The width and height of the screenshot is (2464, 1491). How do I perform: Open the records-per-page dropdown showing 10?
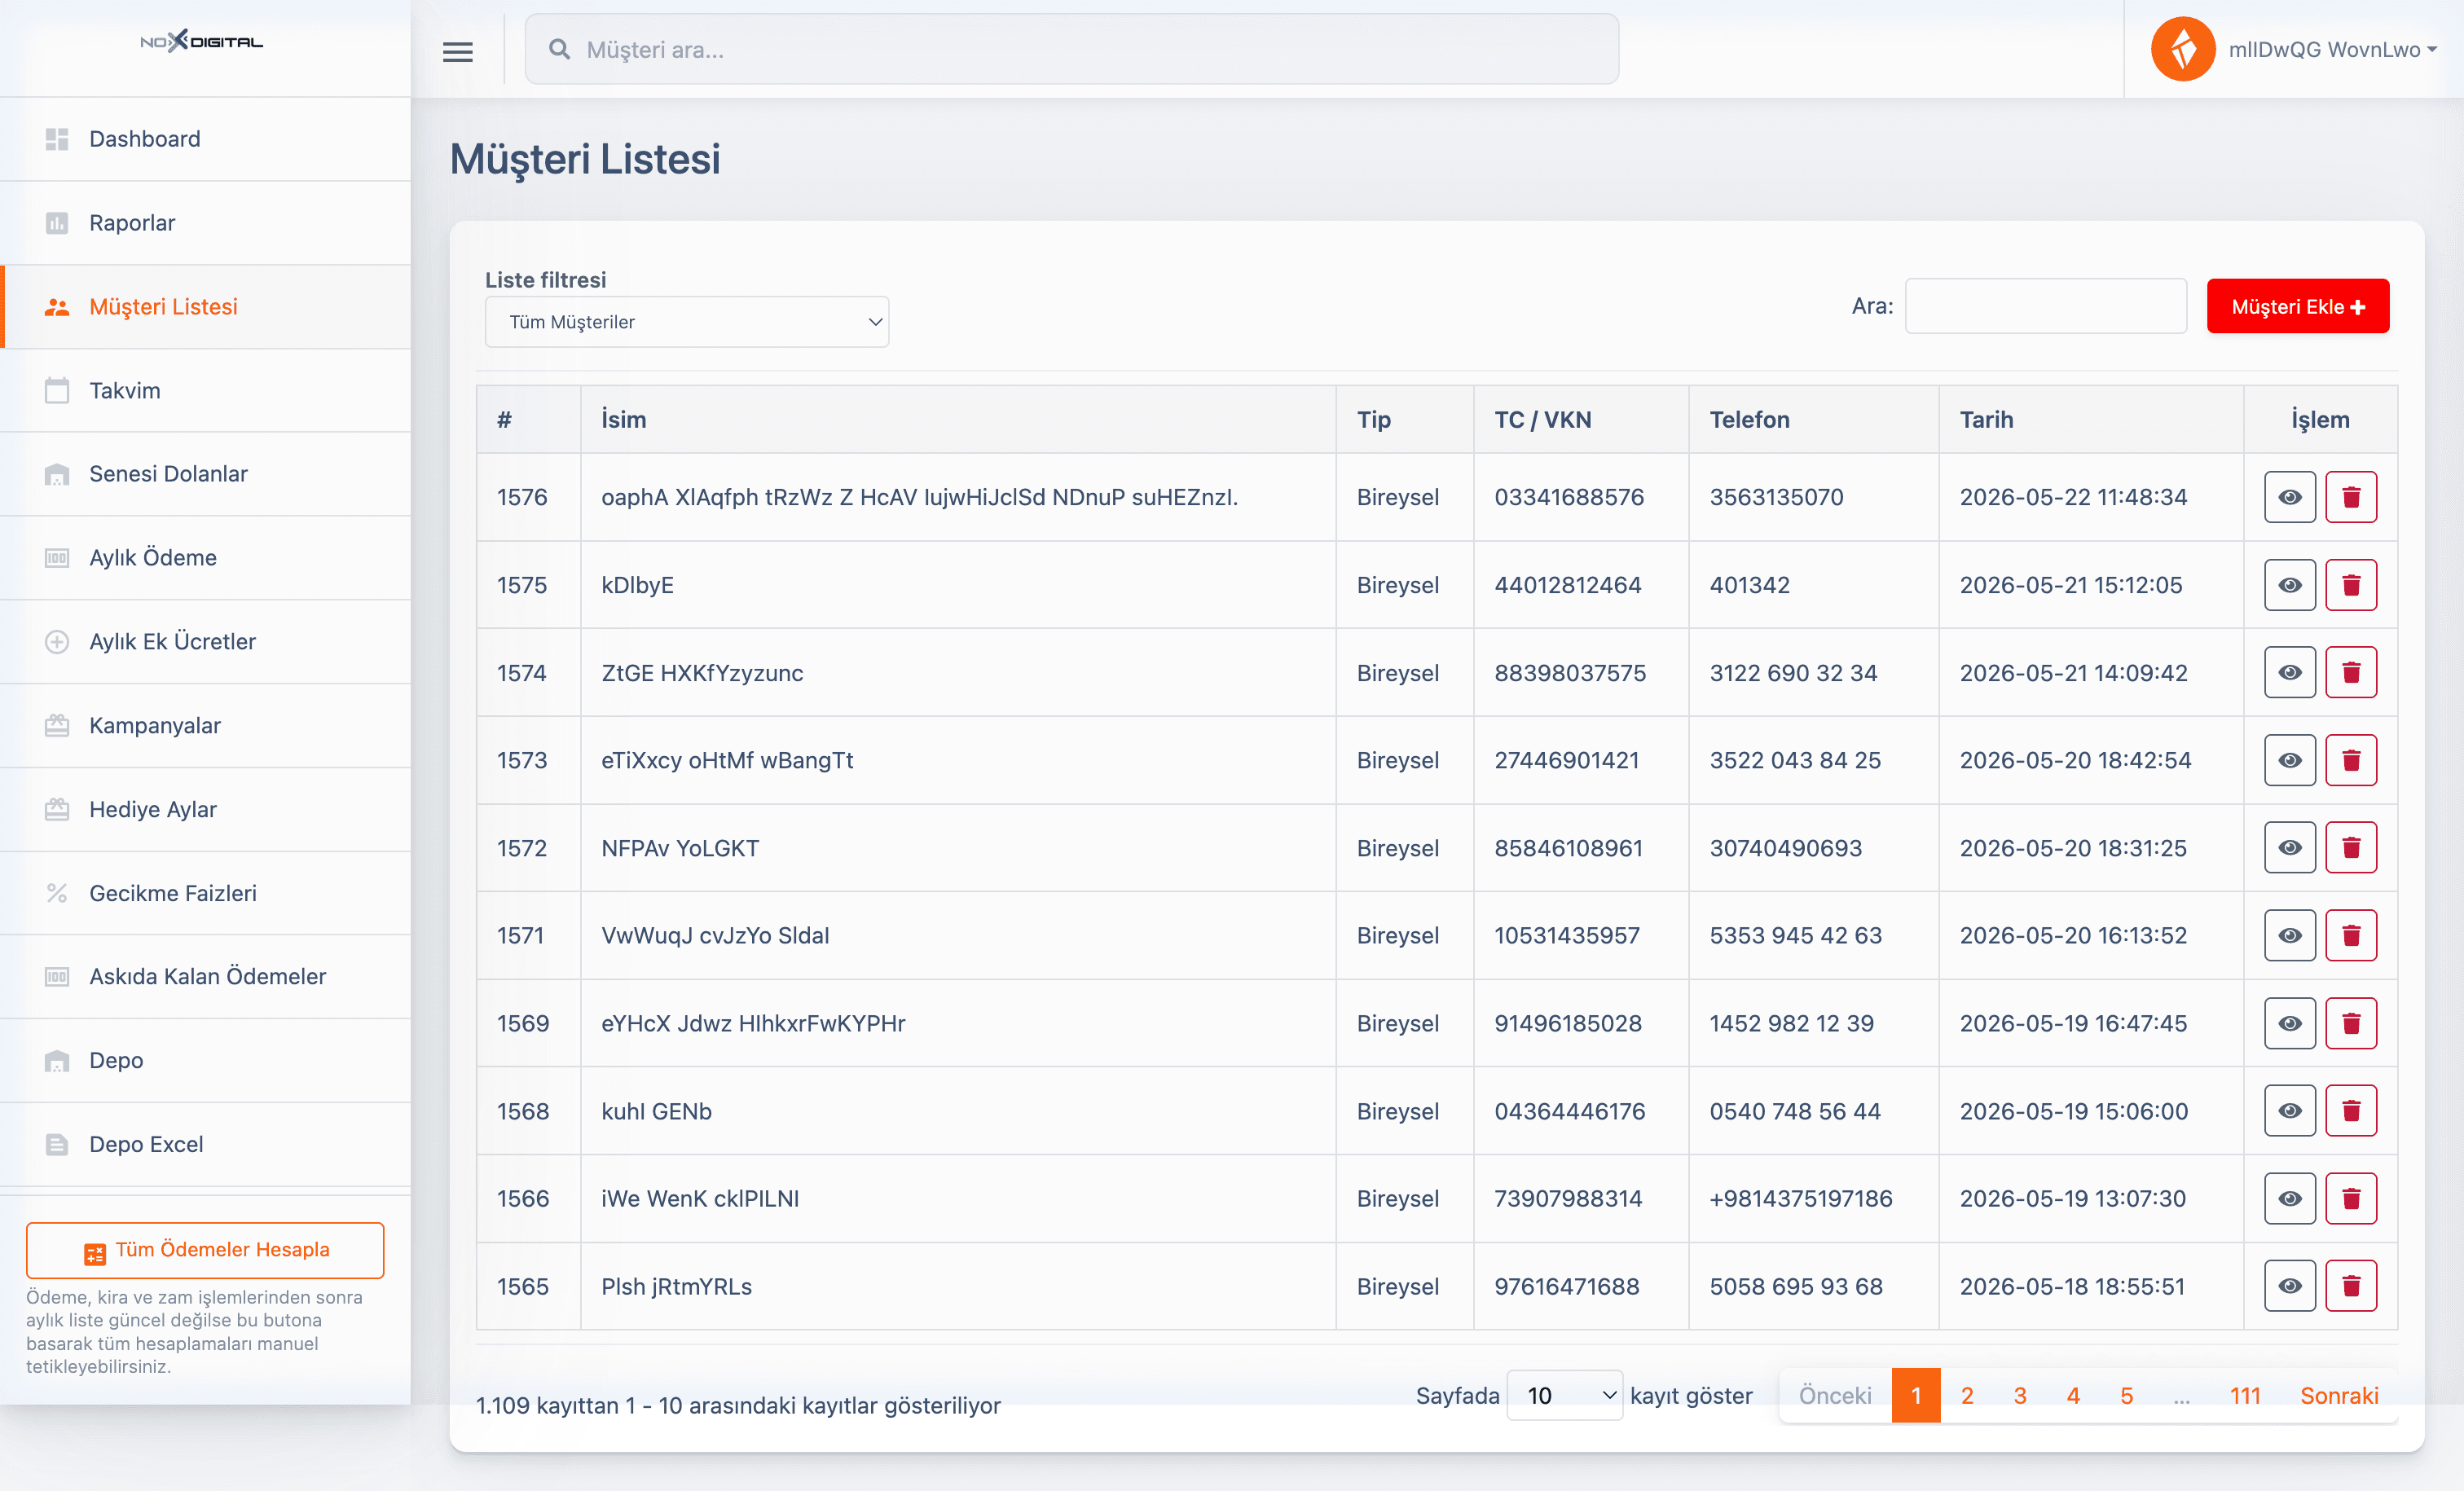(x=1564, y=1395)
